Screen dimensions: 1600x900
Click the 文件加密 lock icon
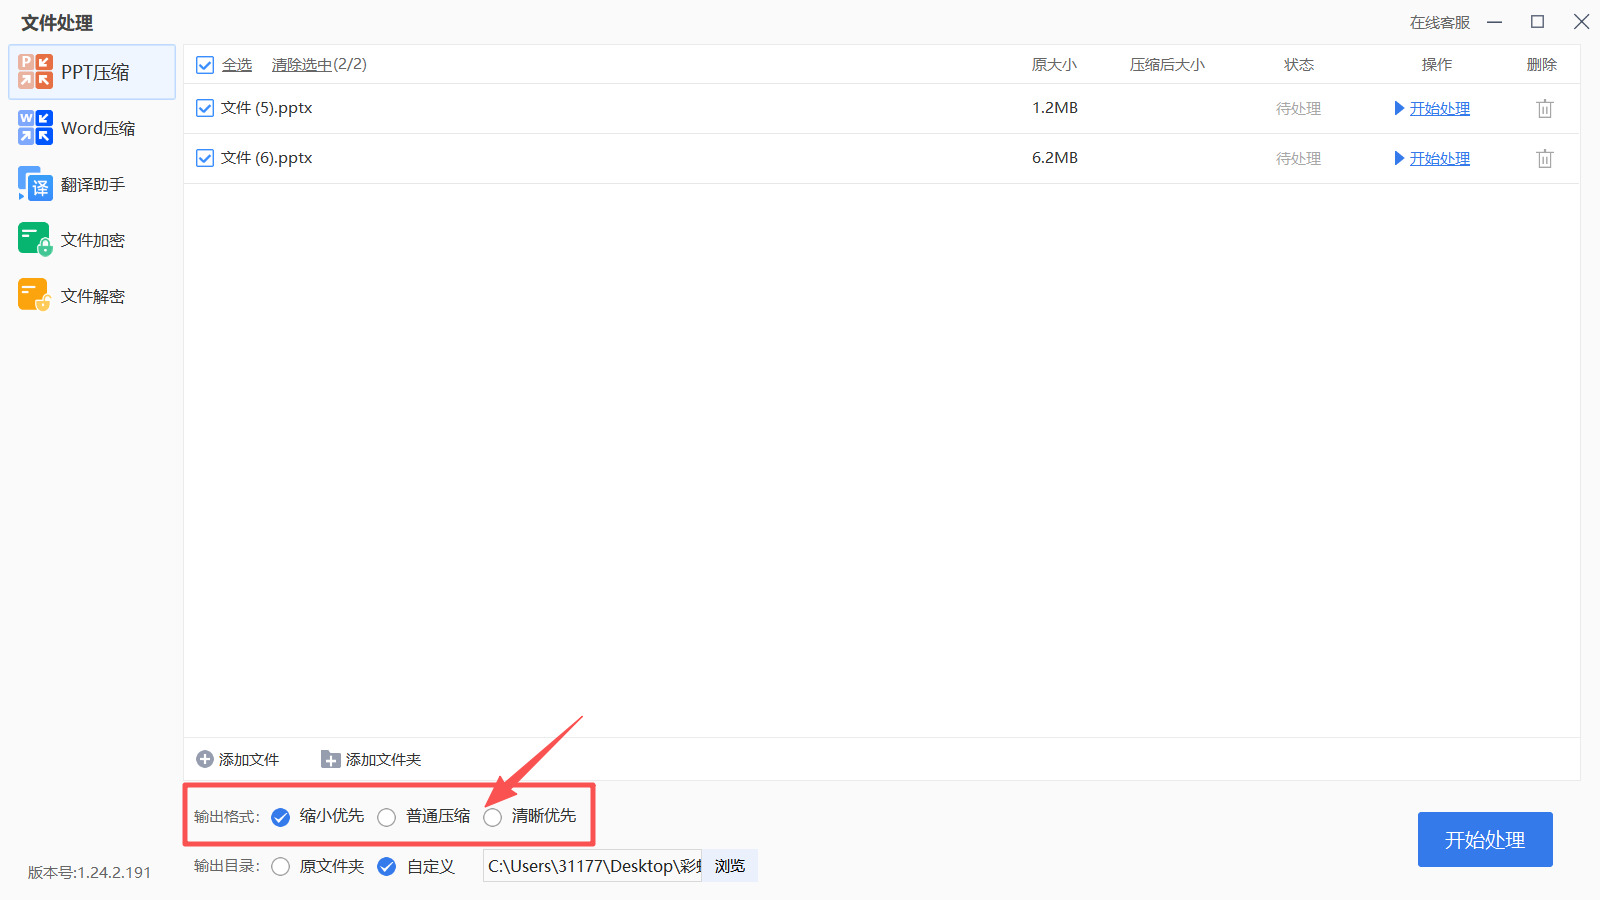pyautogui.click(x=35, y=240)
